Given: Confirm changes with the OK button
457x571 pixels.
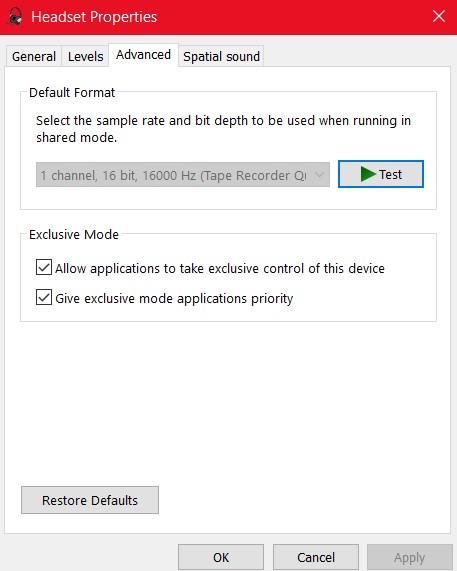Looking at the screenshot, I should coord(221,557).
